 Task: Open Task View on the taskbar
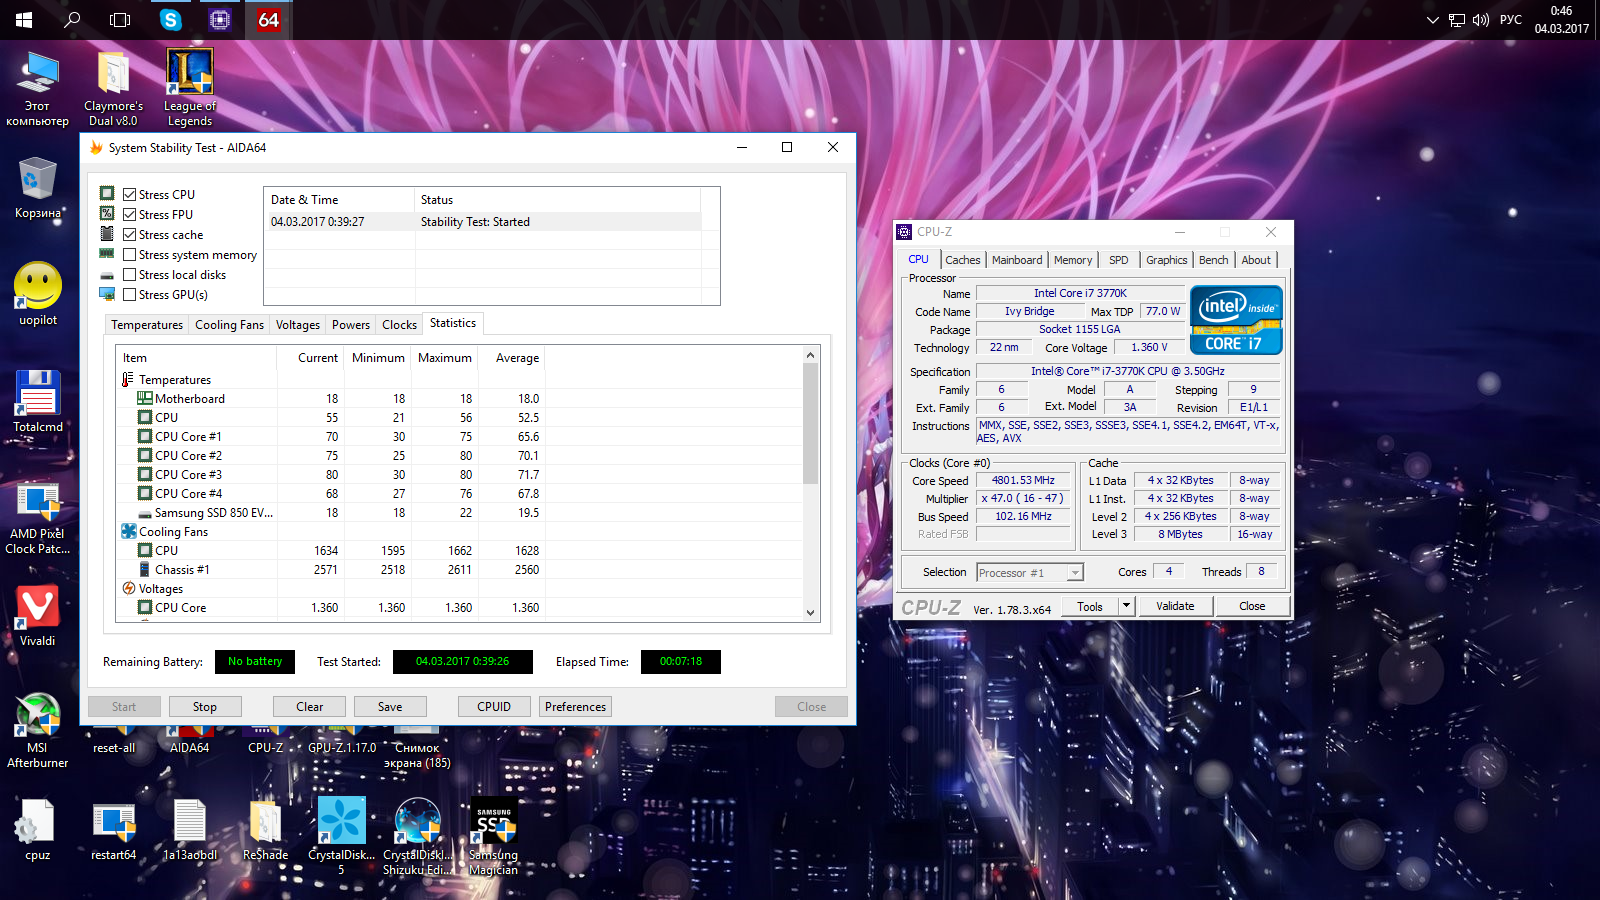120,20
